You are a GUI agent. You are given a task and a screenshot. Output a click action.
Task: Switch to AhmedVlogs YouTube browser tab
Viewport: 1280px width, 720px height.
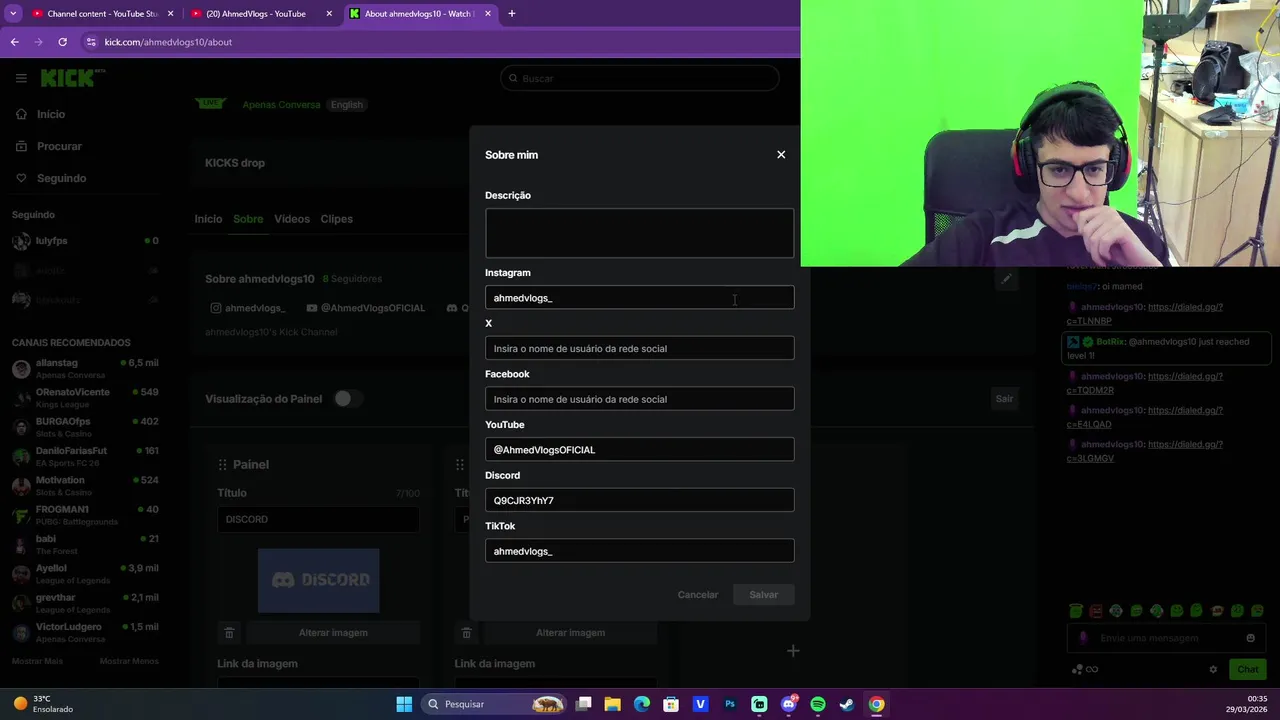pyautogui.click(x=255, y=14)
